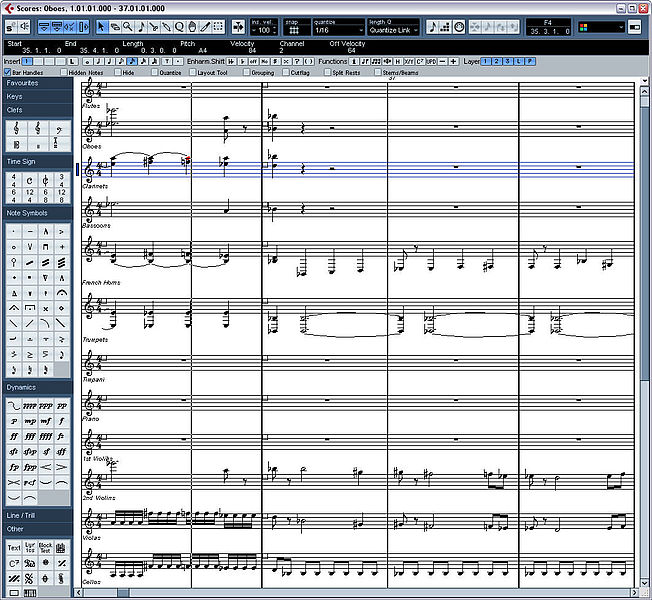Choose the mezzo-forte (mf) dynamic symbol
Viewport: 652px width, 600px height.
[x=45, y=421]
